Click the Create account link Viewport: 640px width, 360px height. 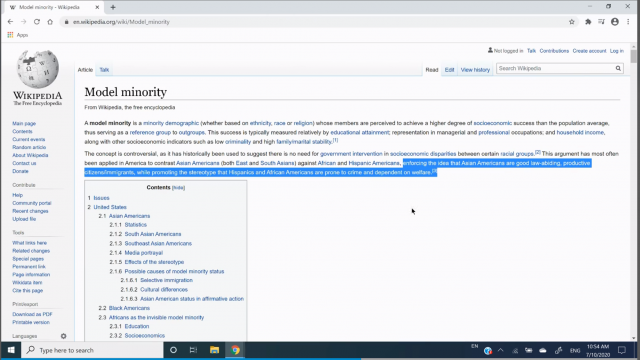589,51
